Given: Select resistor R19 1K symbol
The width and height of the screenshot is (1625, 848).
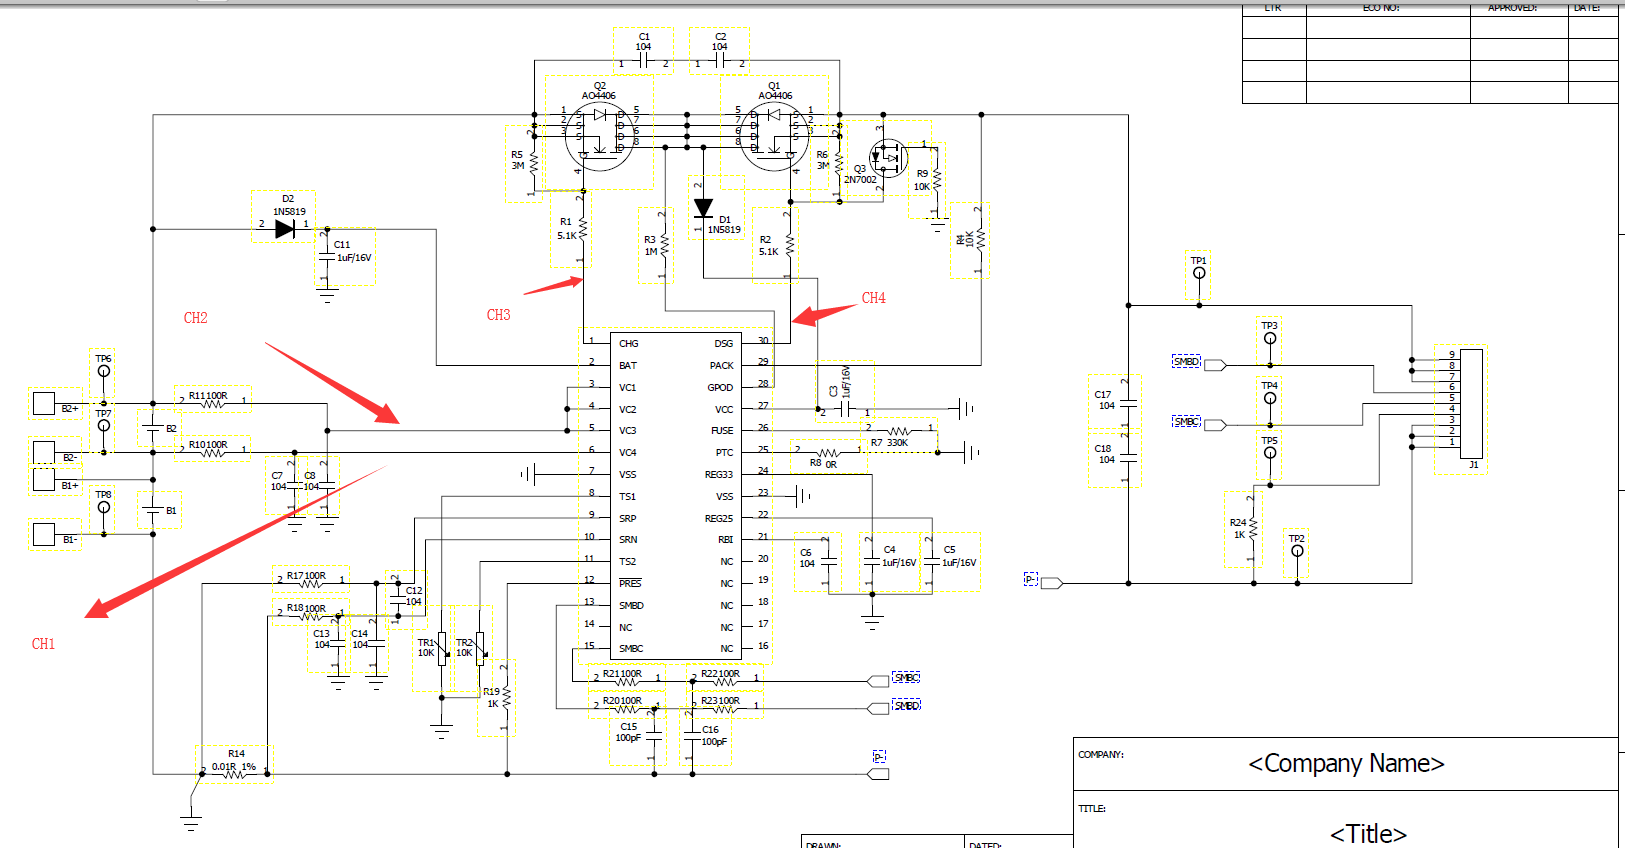Looking at the screenshot, I should tap(507, 698).
